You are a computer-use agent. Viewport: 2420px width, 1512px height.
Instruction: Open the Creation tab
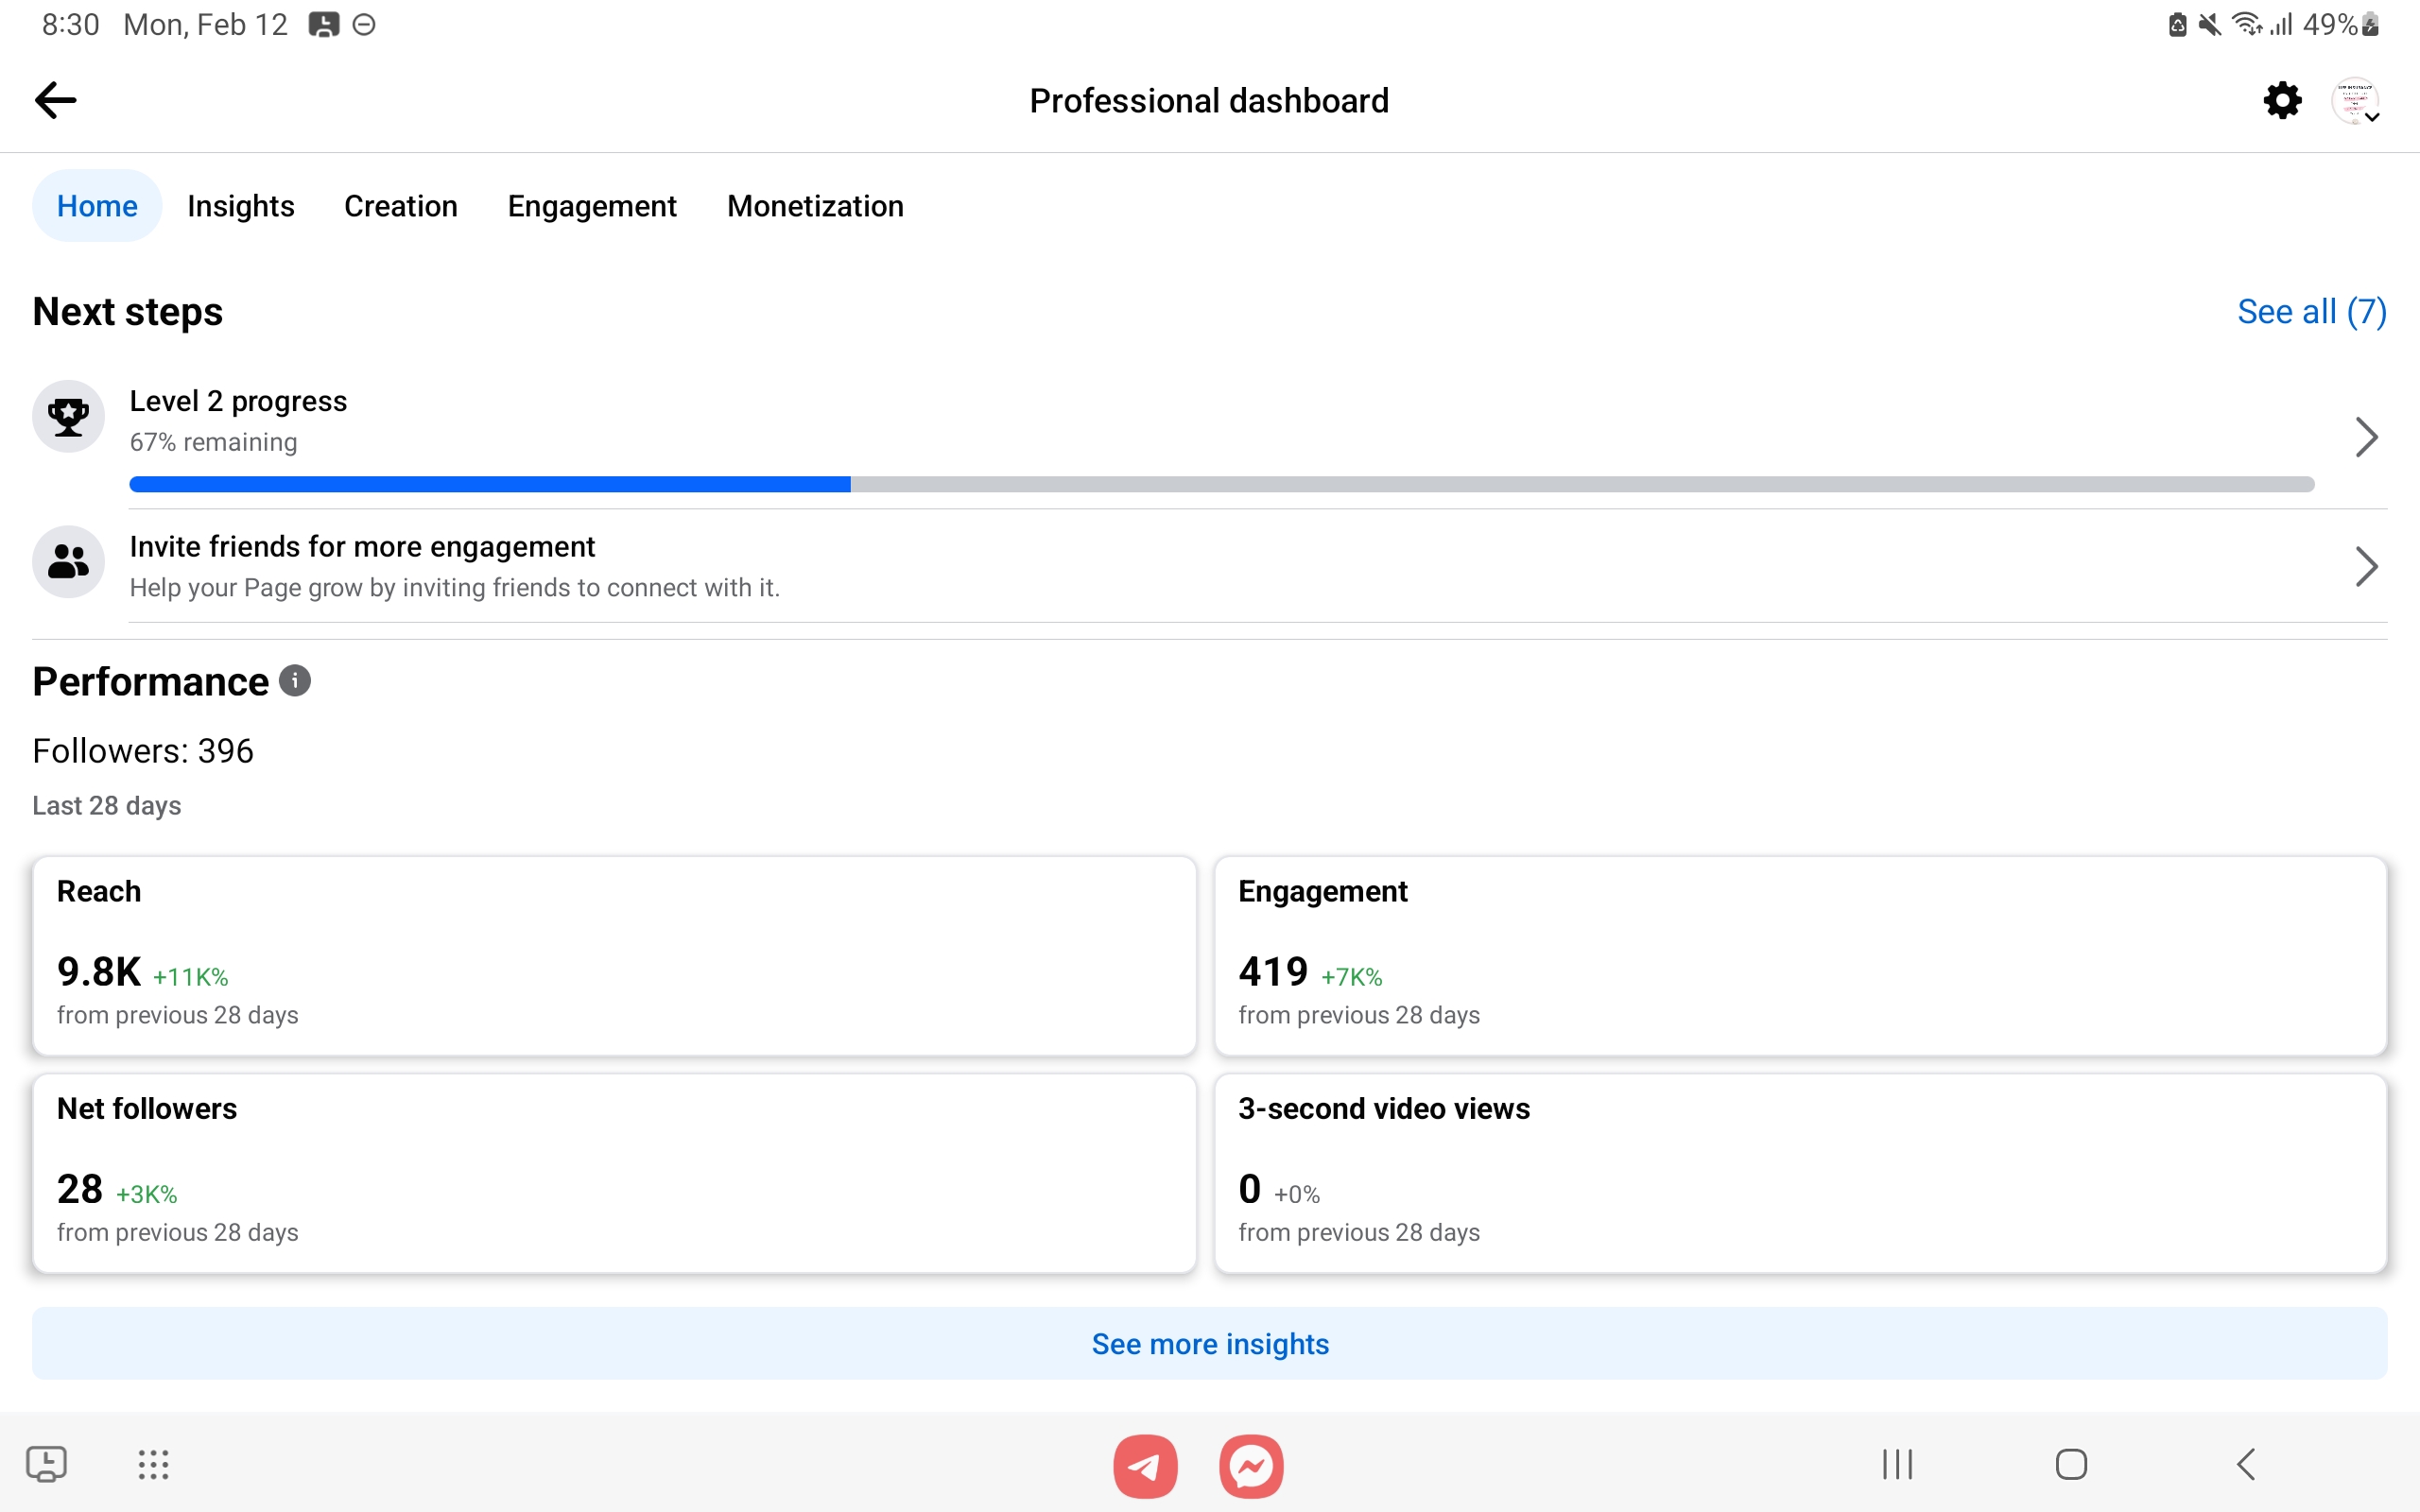[x=400, y=206]
